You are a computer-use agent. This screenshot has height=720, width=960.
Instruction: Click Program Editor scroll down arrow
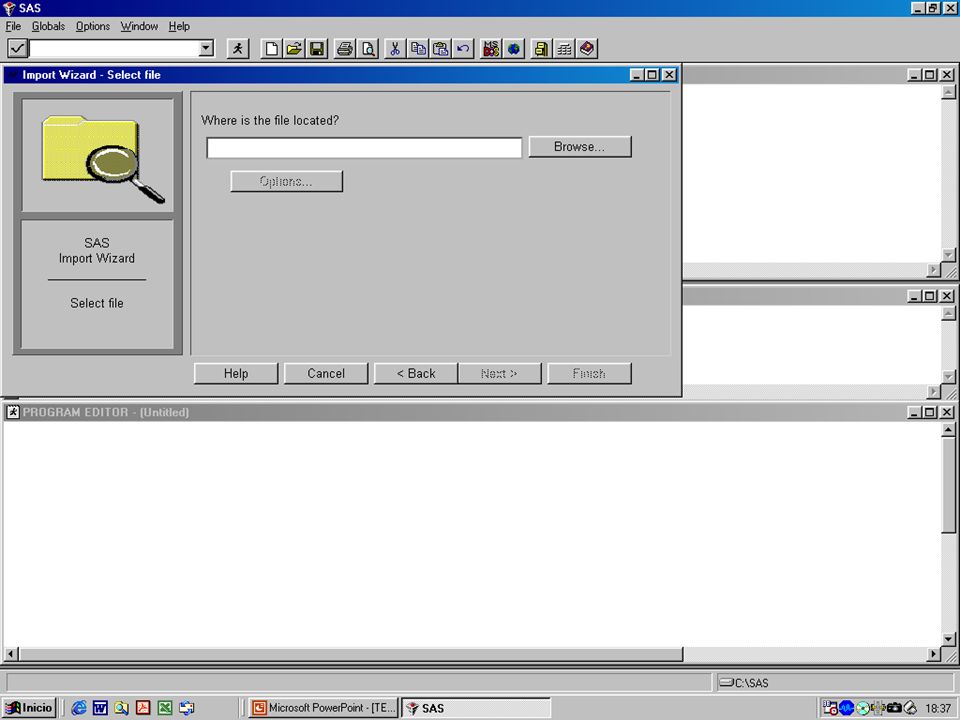948,639
